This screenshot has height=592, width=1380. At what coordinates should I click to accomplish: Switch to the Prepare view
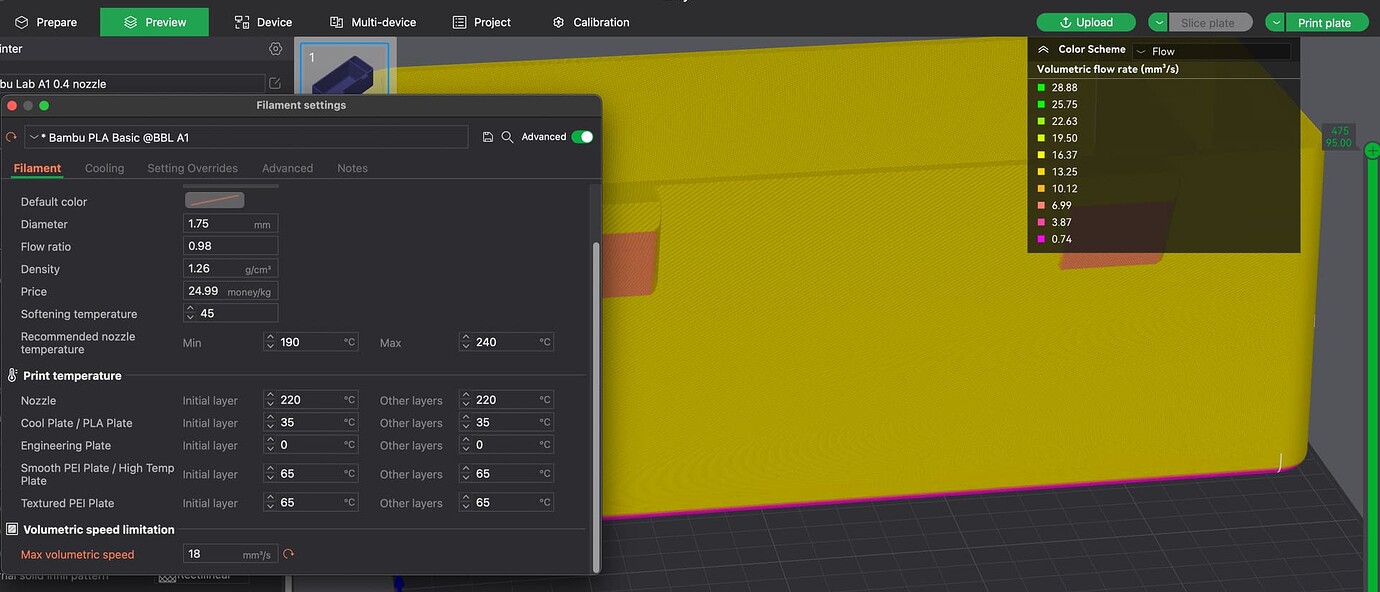pos(46,22)
